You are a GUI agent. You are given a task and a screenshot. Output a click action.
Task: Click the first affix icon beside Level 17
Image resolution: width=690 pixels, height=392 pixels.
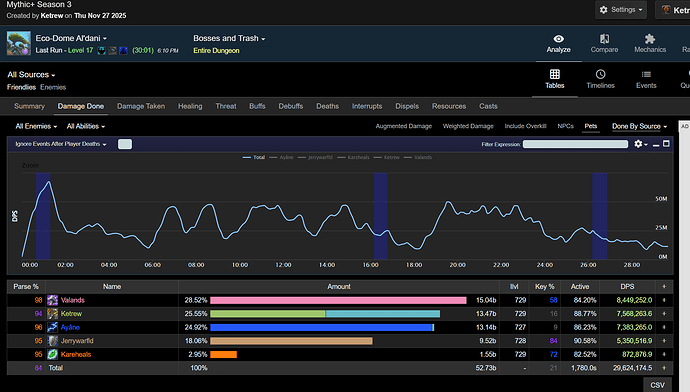pos(102,51)
